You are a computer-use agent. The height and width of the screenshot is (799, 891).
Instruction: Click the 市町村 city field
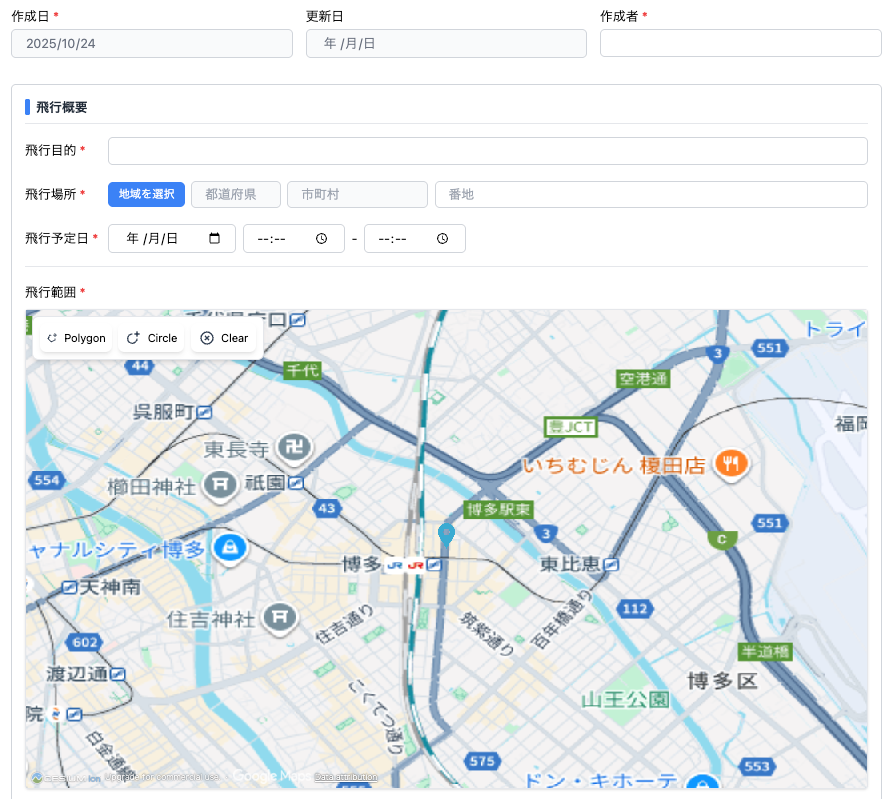(x=357, y=194)
